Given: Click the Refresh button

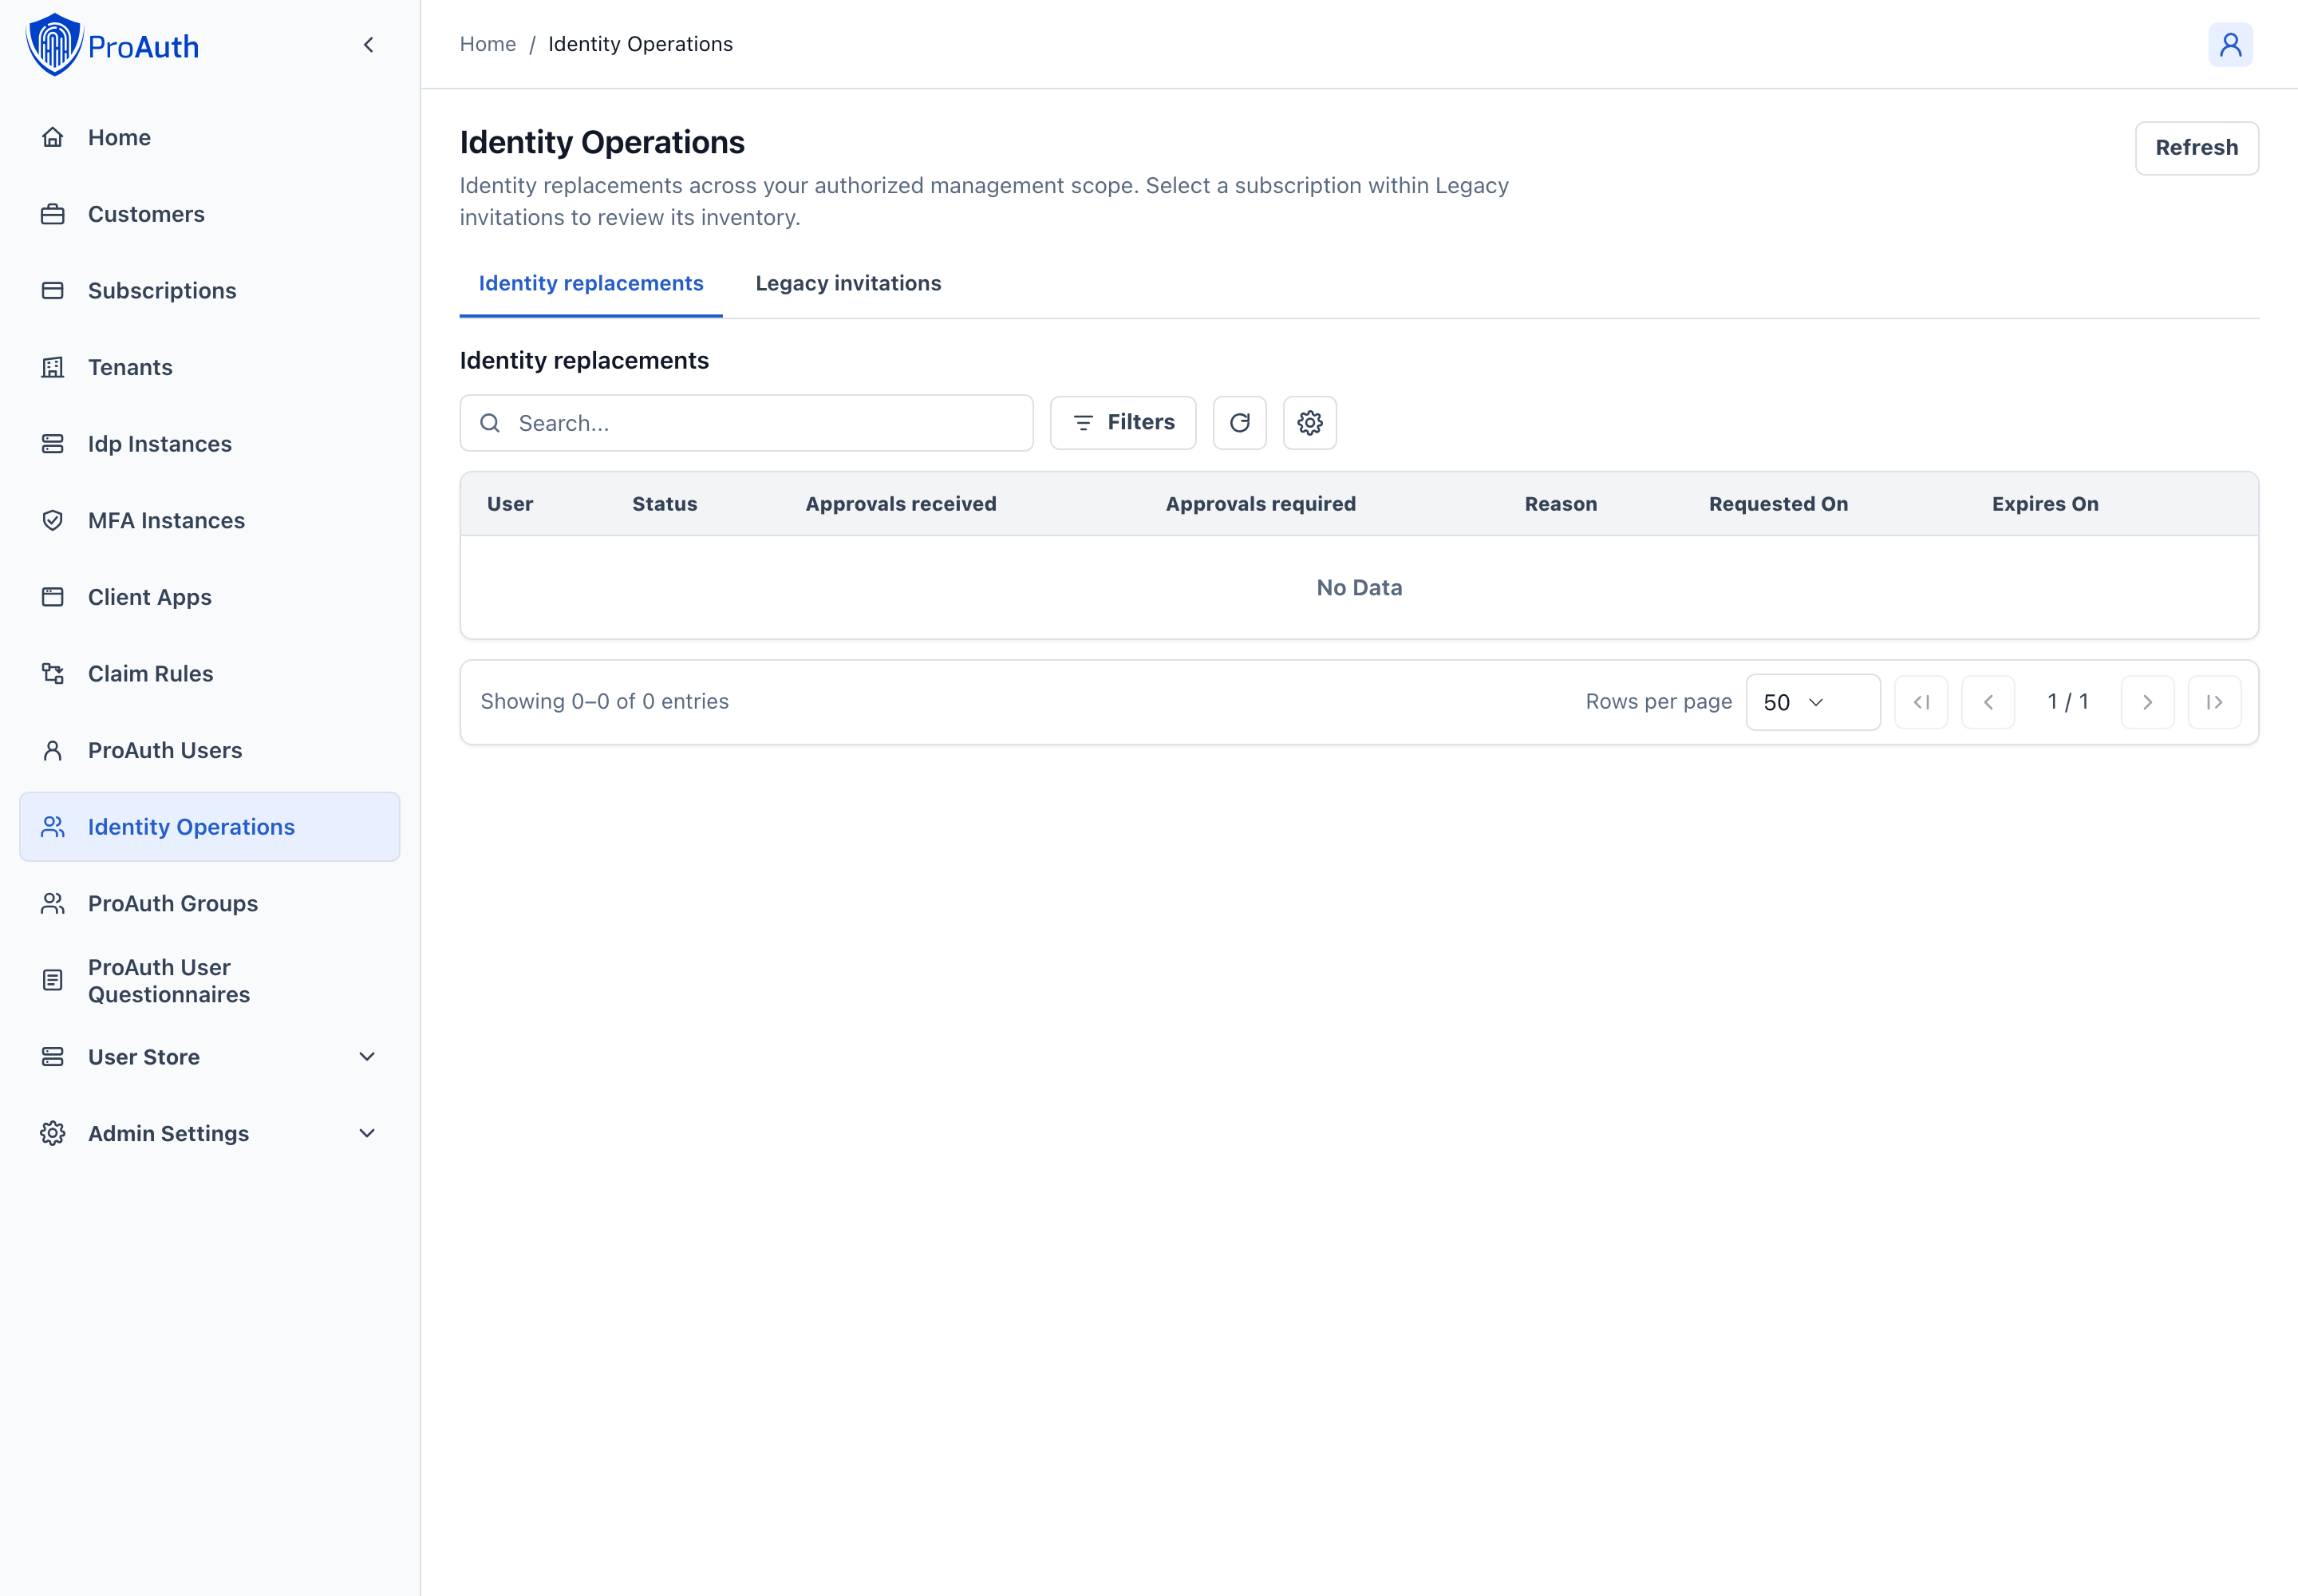Looking at the screenshot, I should (x=2196, y=148).
